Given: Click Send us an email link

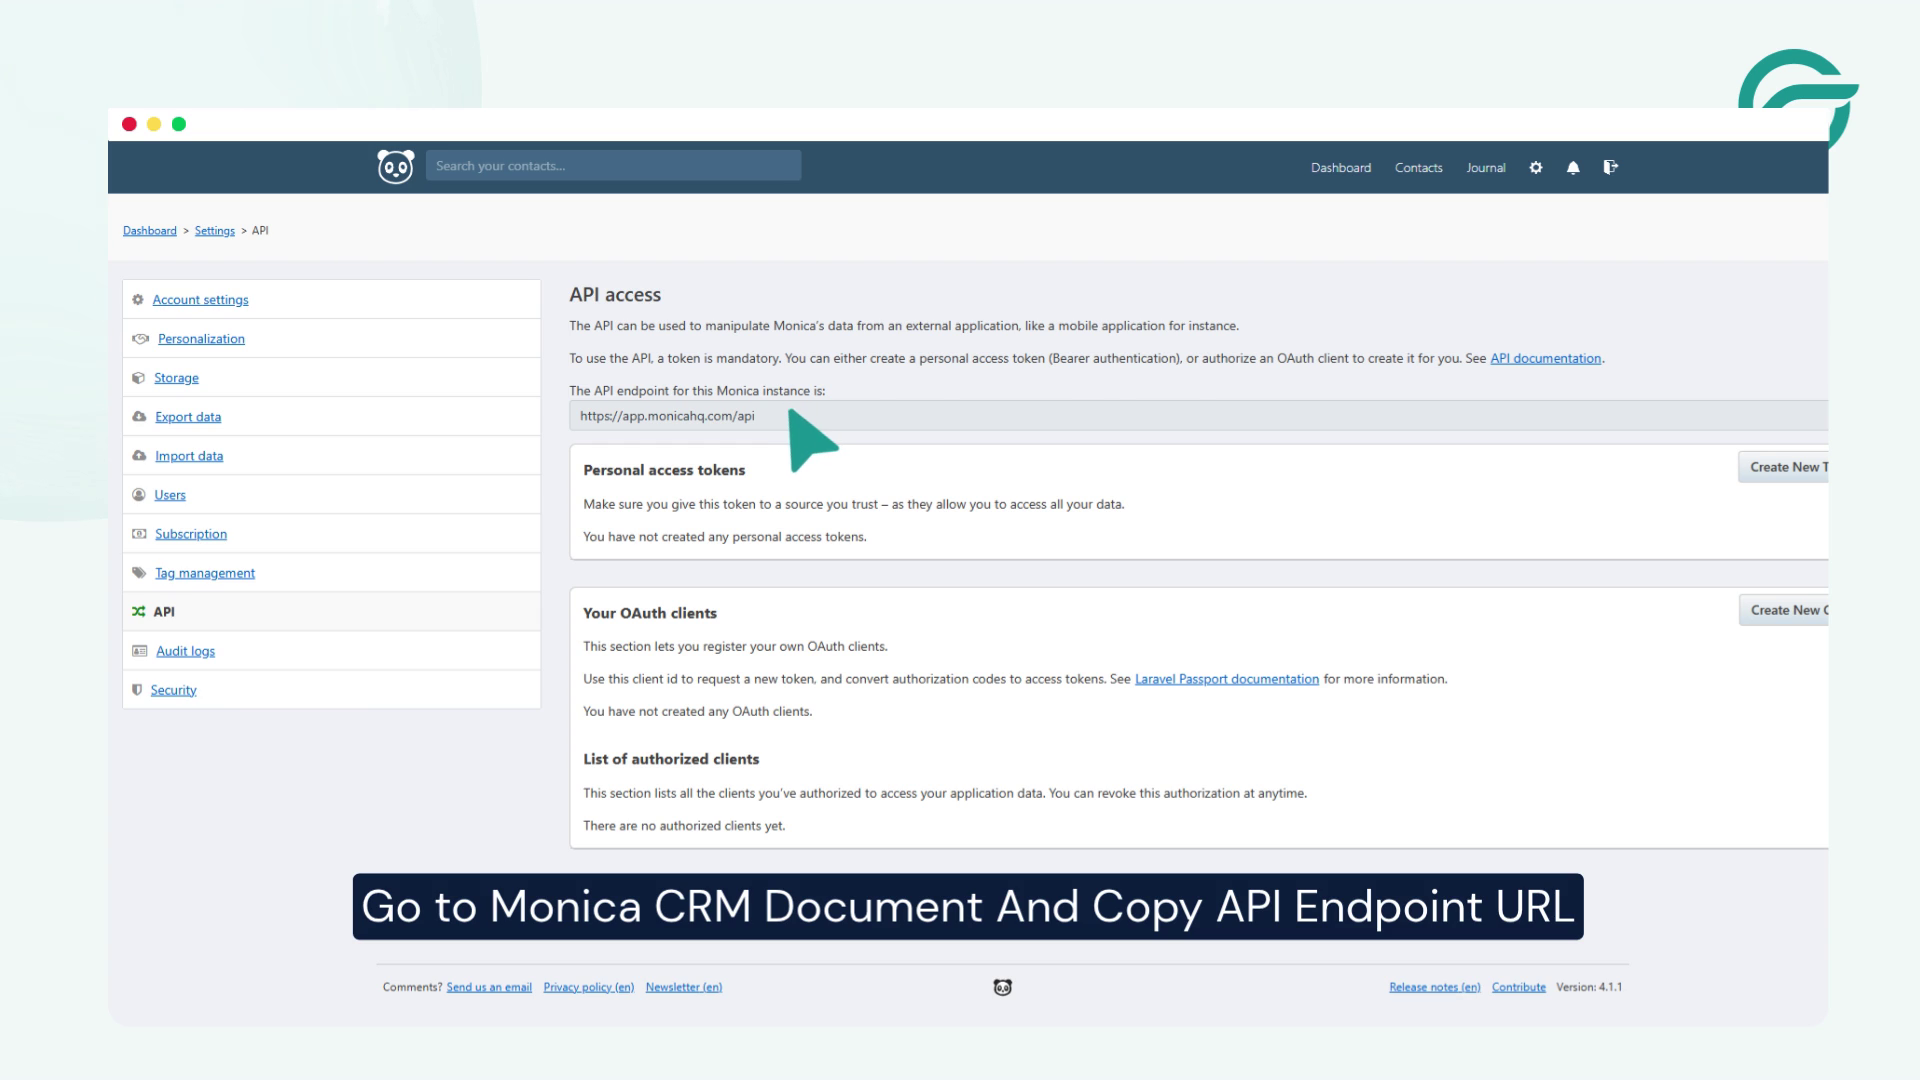Looking at the screenshot, I should point(489,987).
